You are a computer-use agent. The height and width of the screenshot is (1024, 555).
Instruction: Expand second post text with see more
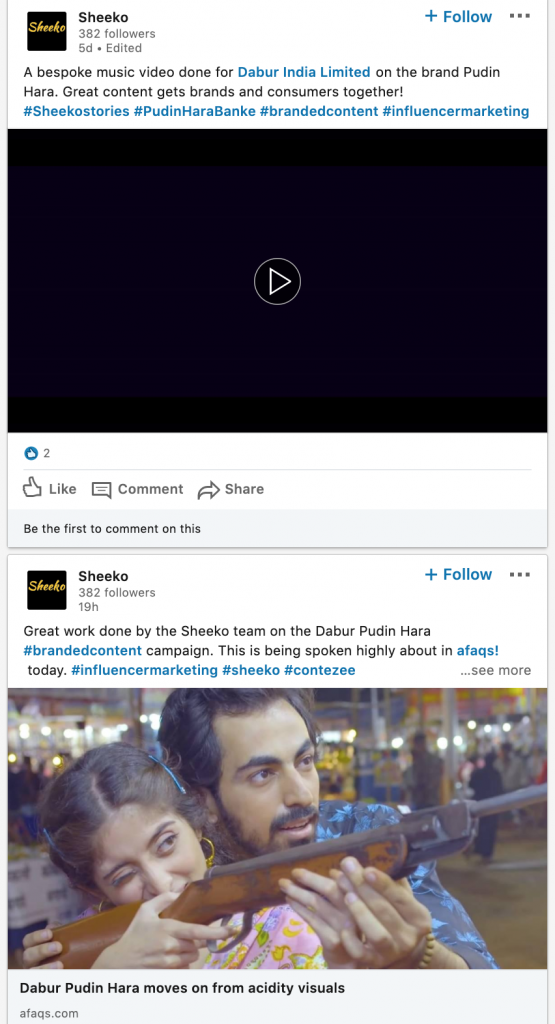(496, 670)
